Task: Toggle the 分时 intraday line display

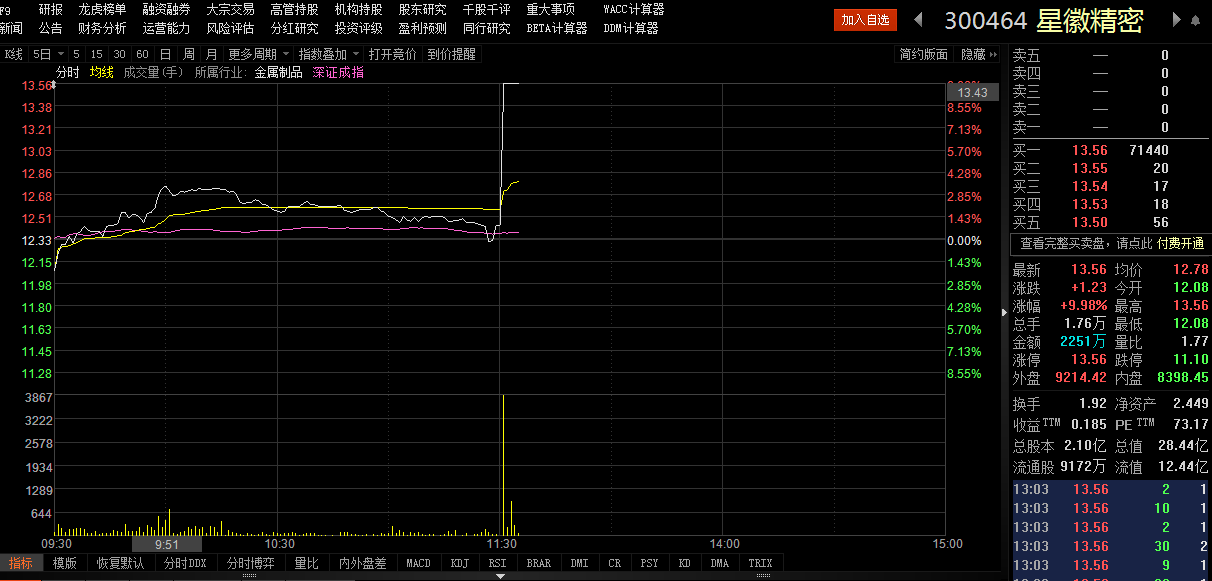Action: tap(67, 72)
